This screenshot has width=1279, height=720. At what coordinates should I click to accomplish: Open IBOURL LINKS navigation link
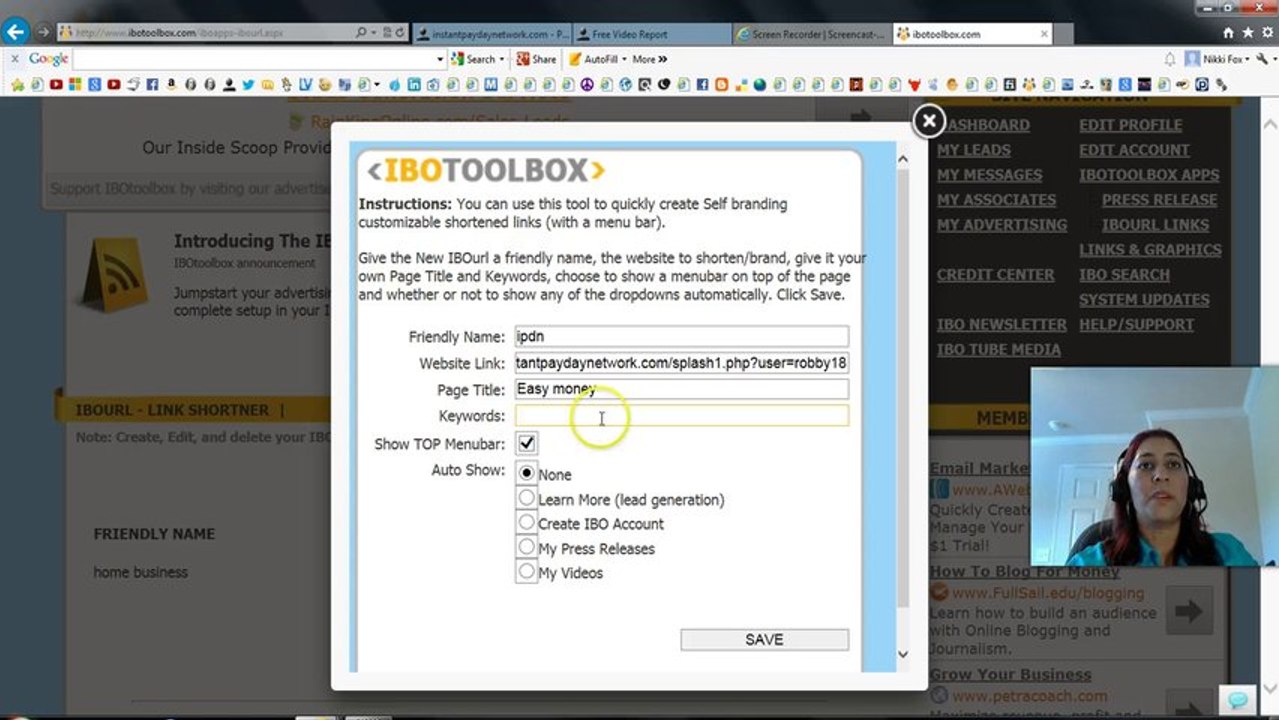point(1155,225)
